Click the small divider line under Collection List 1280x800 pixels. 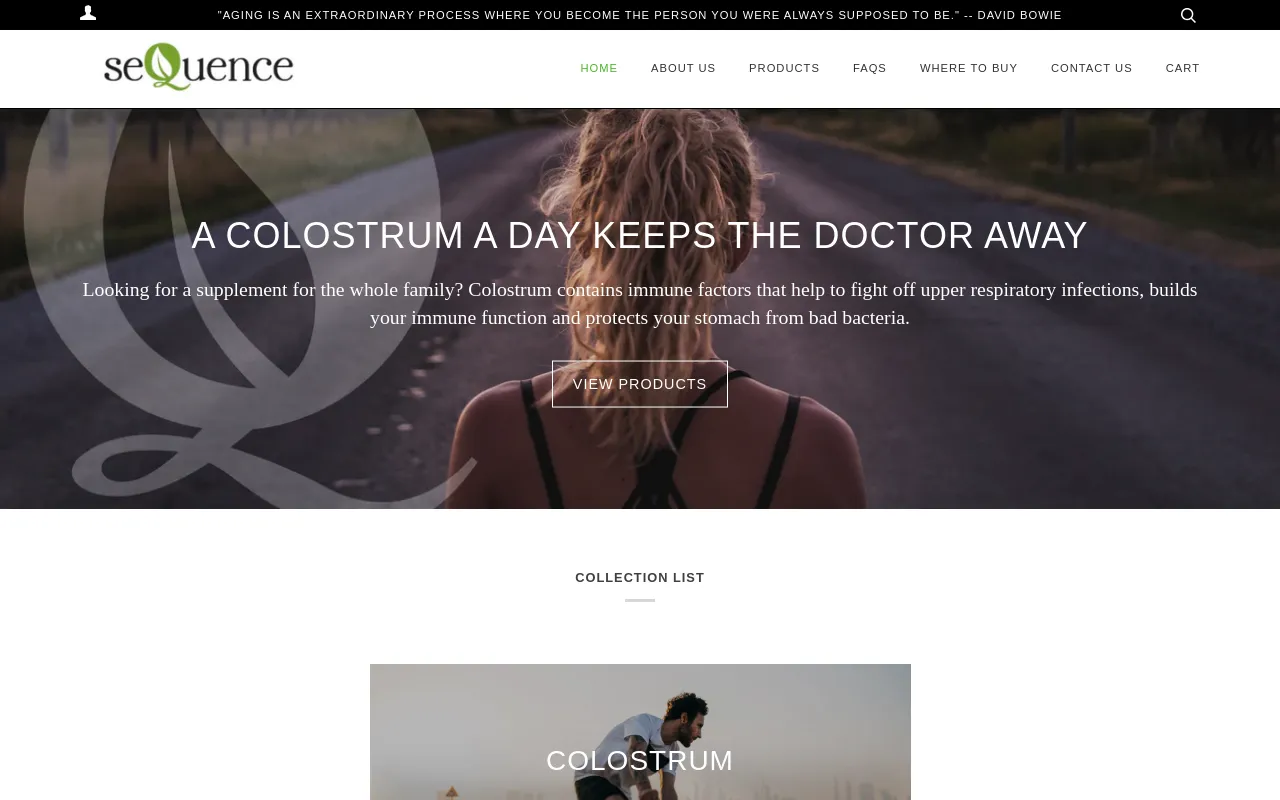click(640, 601)
